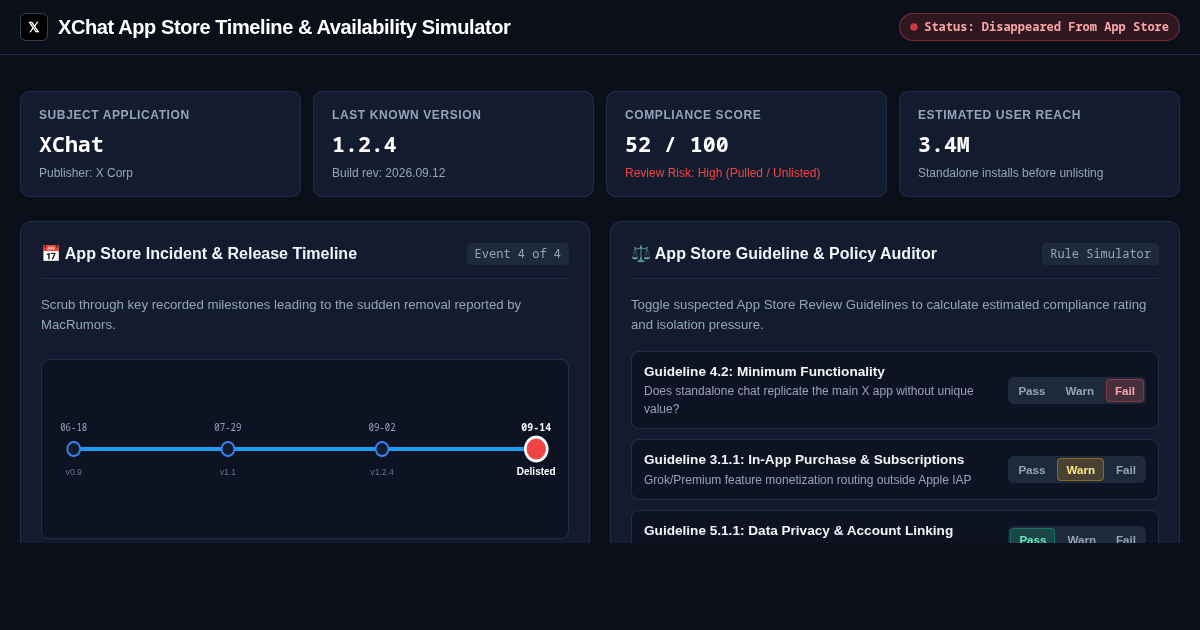Click the blue timeline track between 07-29 and 09-02
Screen dimensions: 1200x630
click(x=305, y=449)
